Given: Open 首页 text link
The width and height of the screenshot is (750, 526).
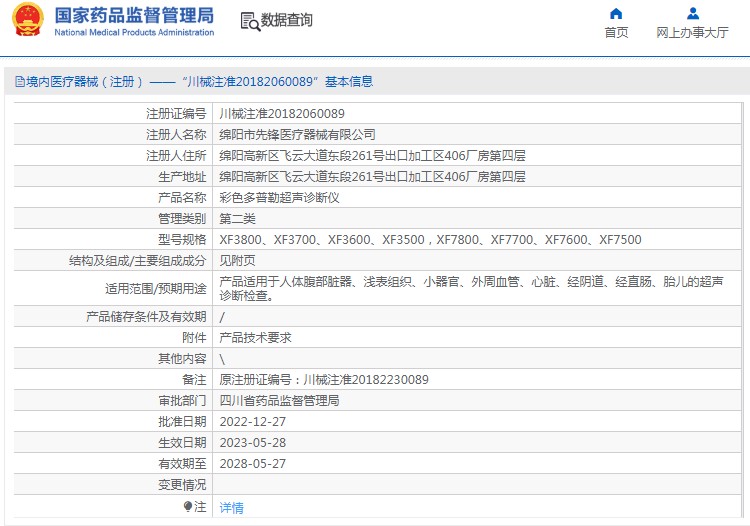Looking at the screenshot, I should pos(616,33).
